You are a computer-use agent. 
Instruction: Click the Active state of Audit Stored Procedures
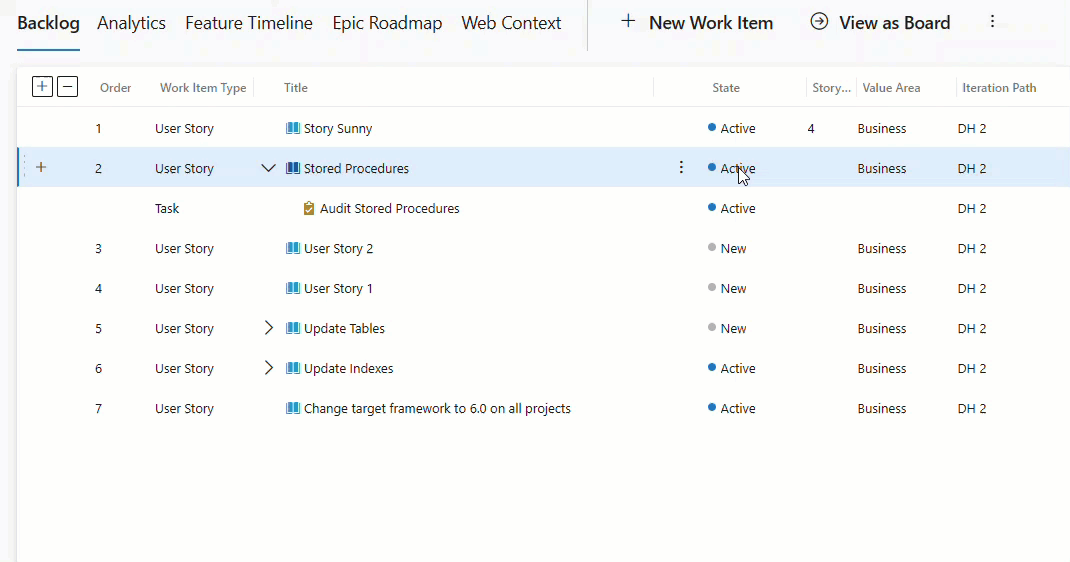(738, 209)
